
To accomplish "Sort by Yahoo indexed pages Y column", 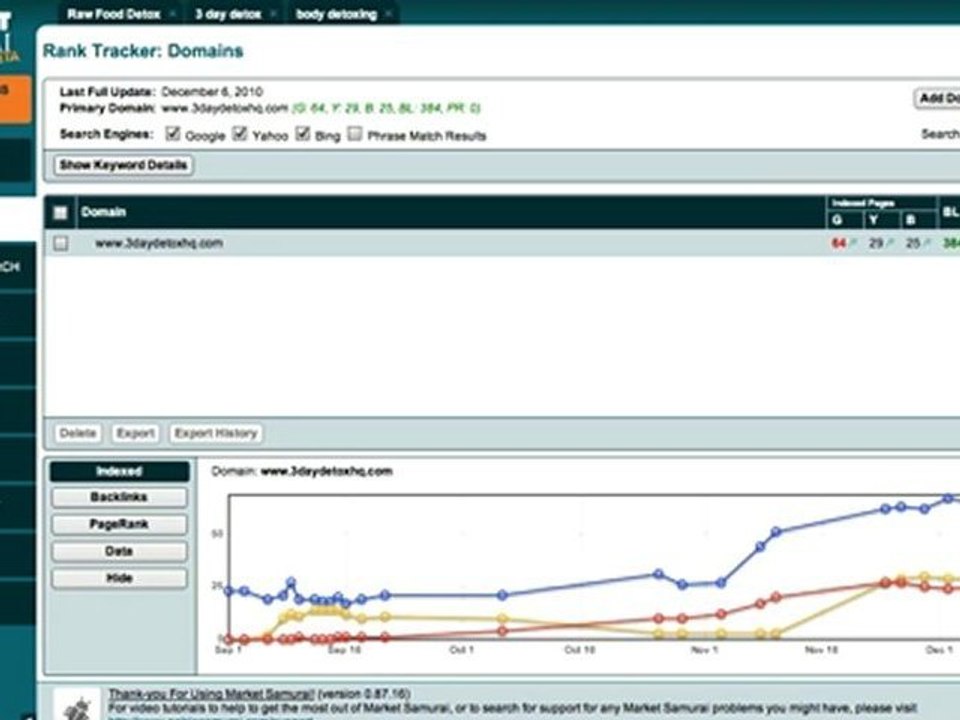I will click(x=874, y=220).
